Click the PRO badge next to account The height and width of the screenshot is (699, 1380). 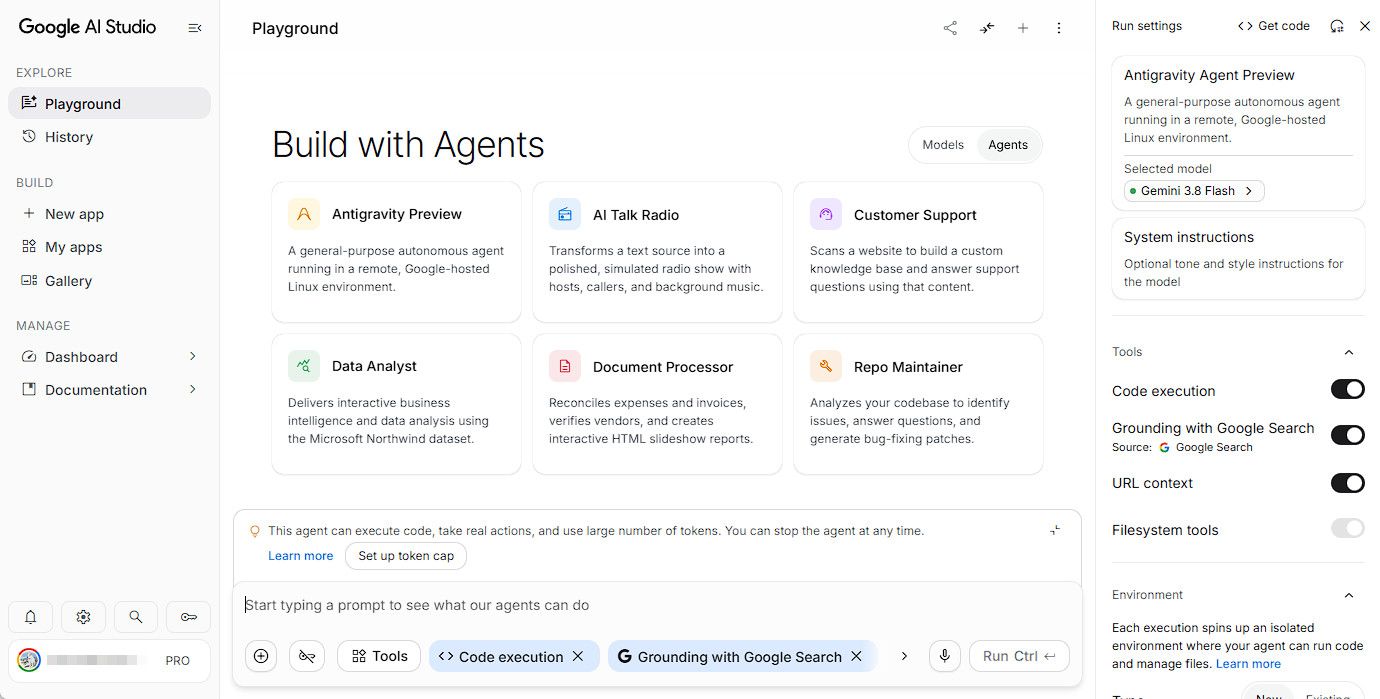tap(177, 661)
